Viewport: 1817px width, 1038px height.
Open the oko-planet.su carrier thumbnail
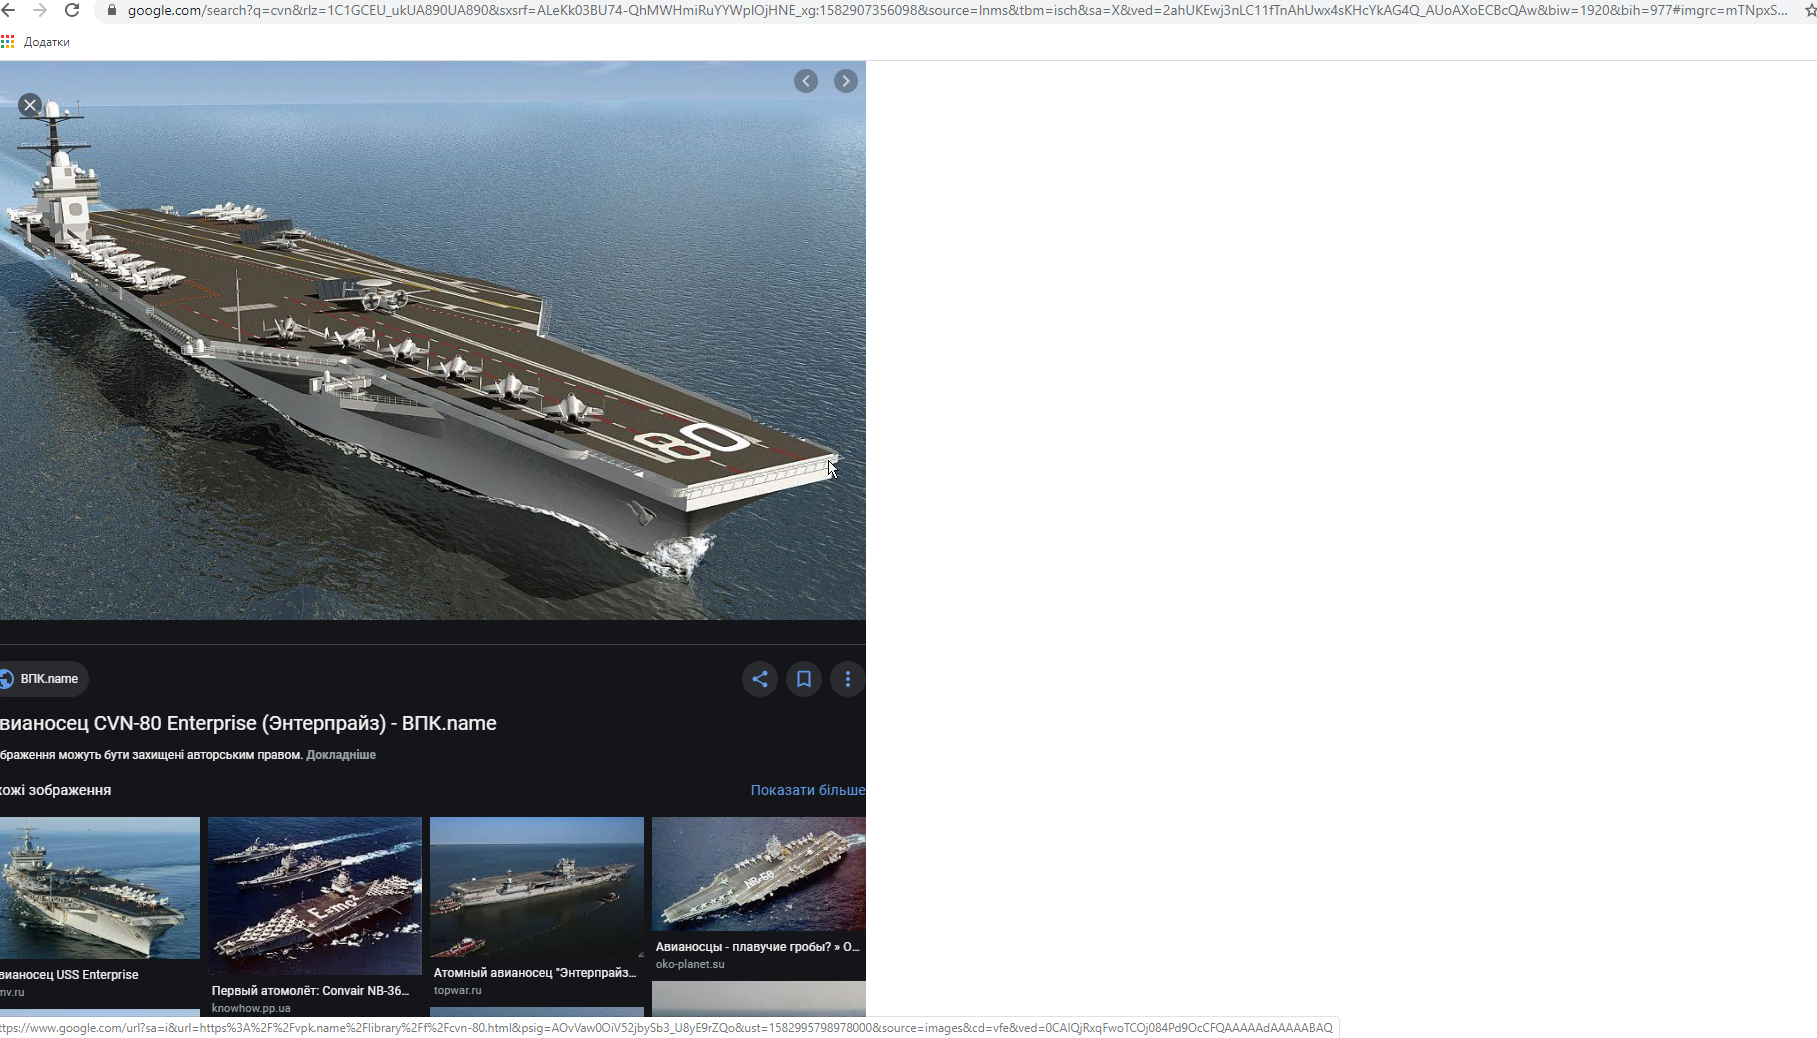[x=759, y=874]
